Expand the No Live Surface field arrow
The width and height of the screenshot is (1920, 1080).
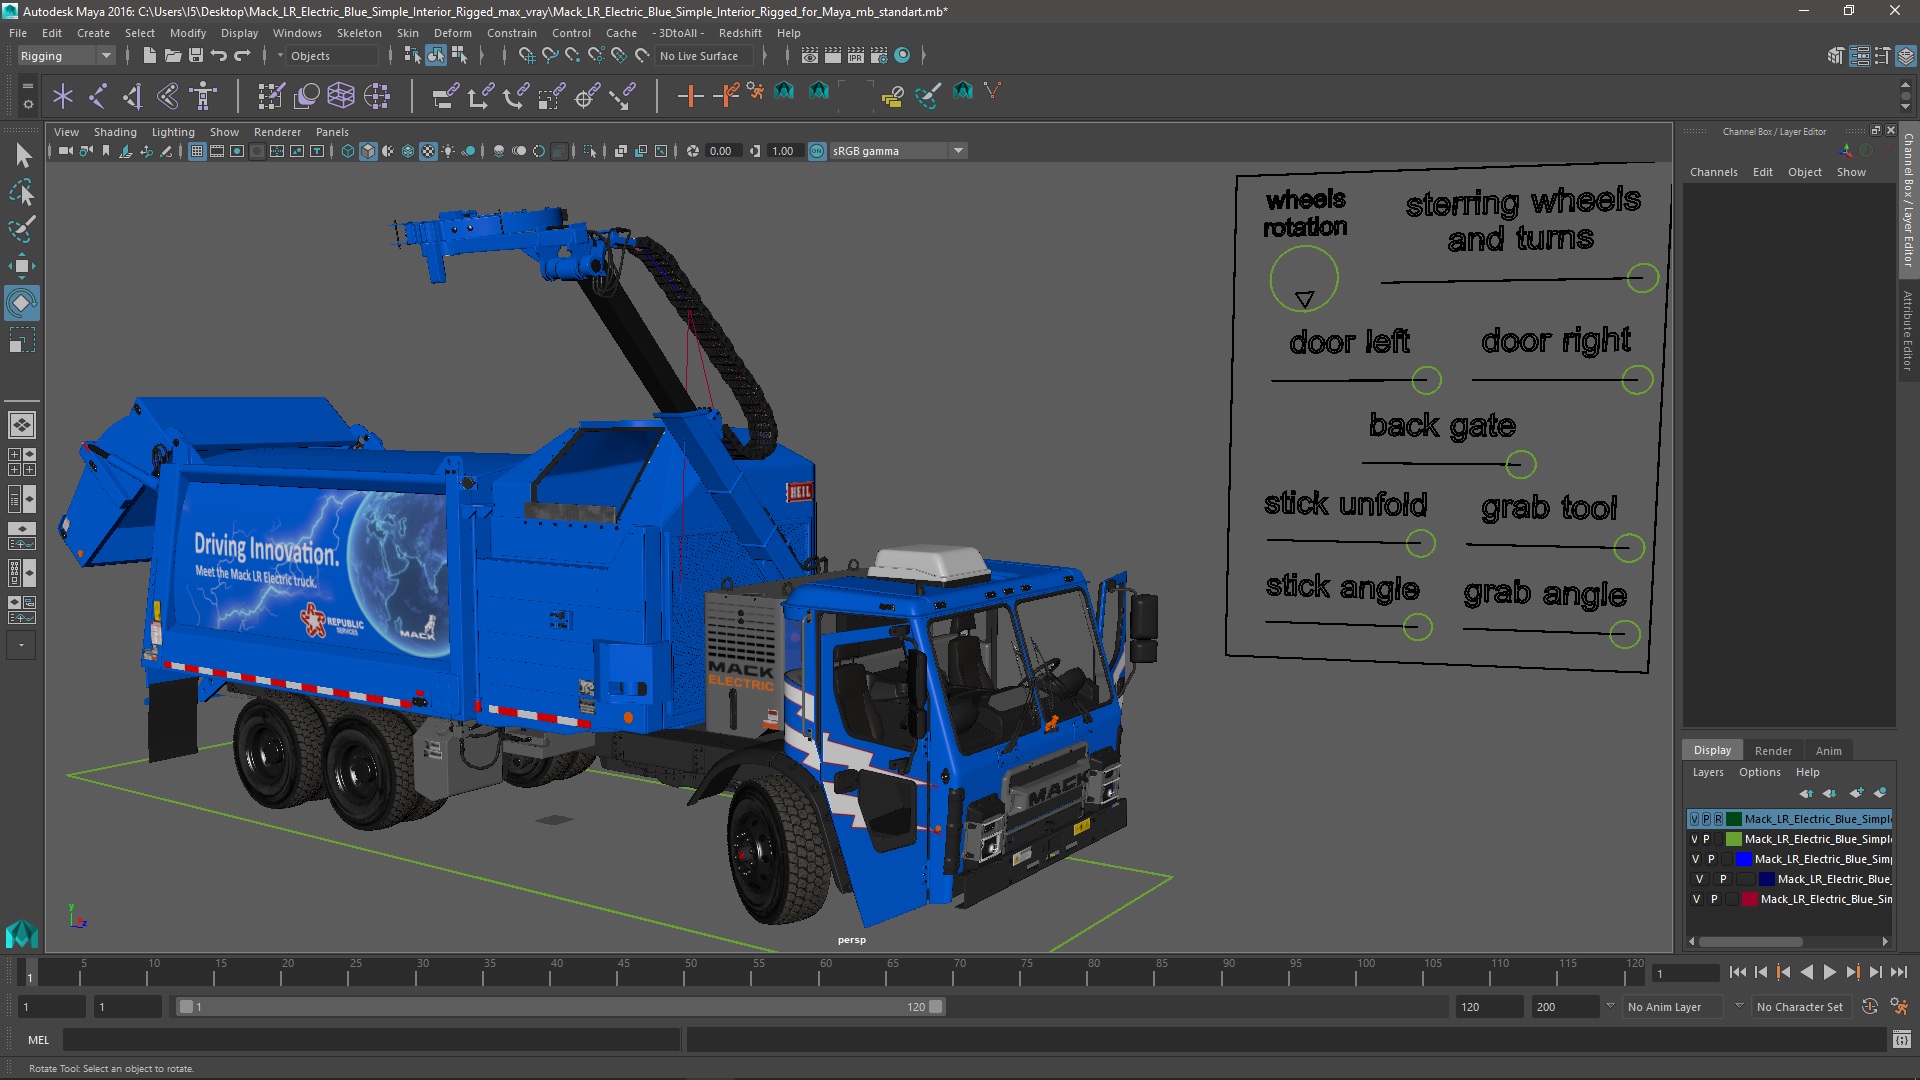click(x=764, y=56)
